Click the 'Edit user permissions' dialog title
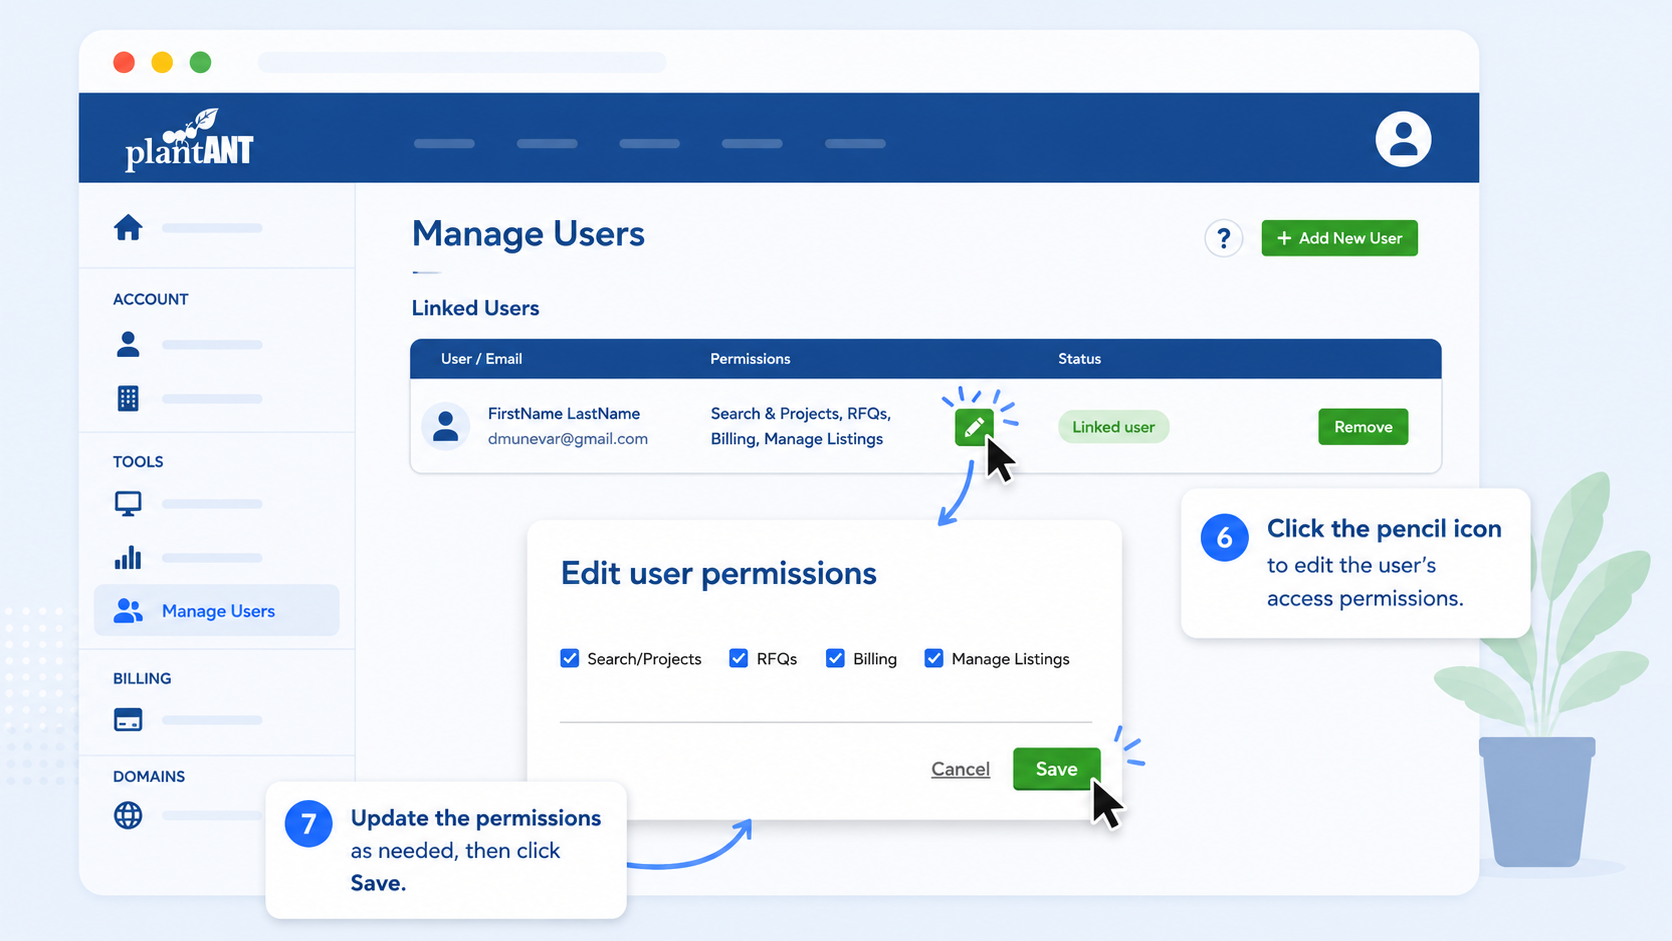 coord(718,574)
